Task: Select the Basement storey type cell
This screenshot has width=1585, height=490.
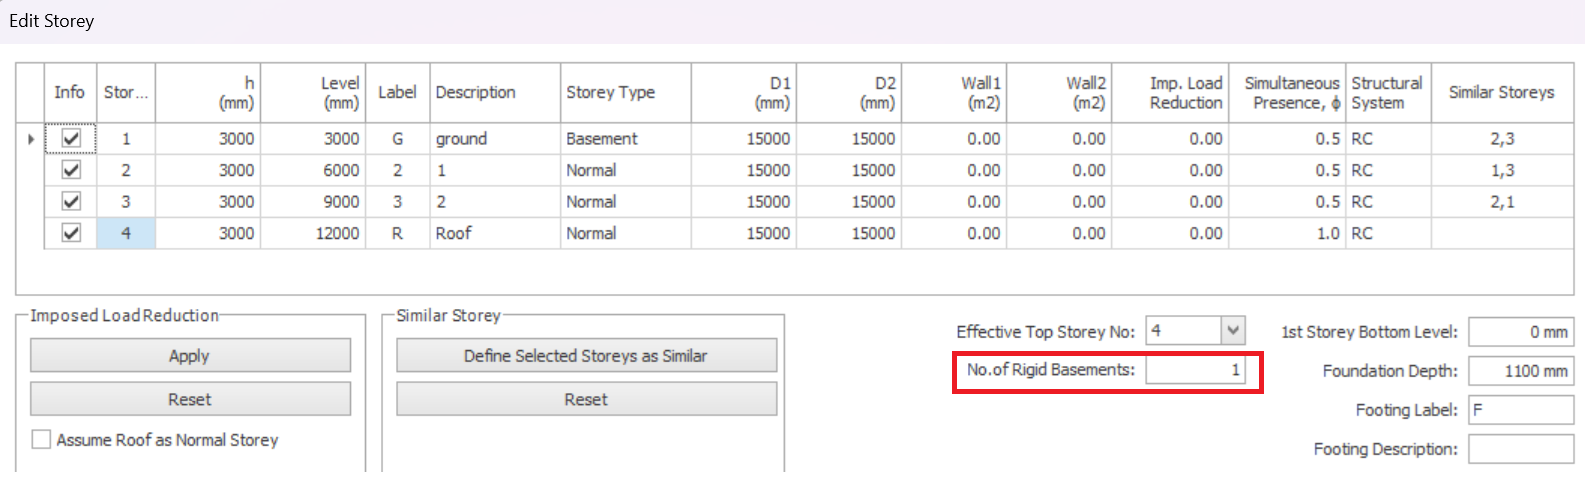Action: (x=625, y=139)
